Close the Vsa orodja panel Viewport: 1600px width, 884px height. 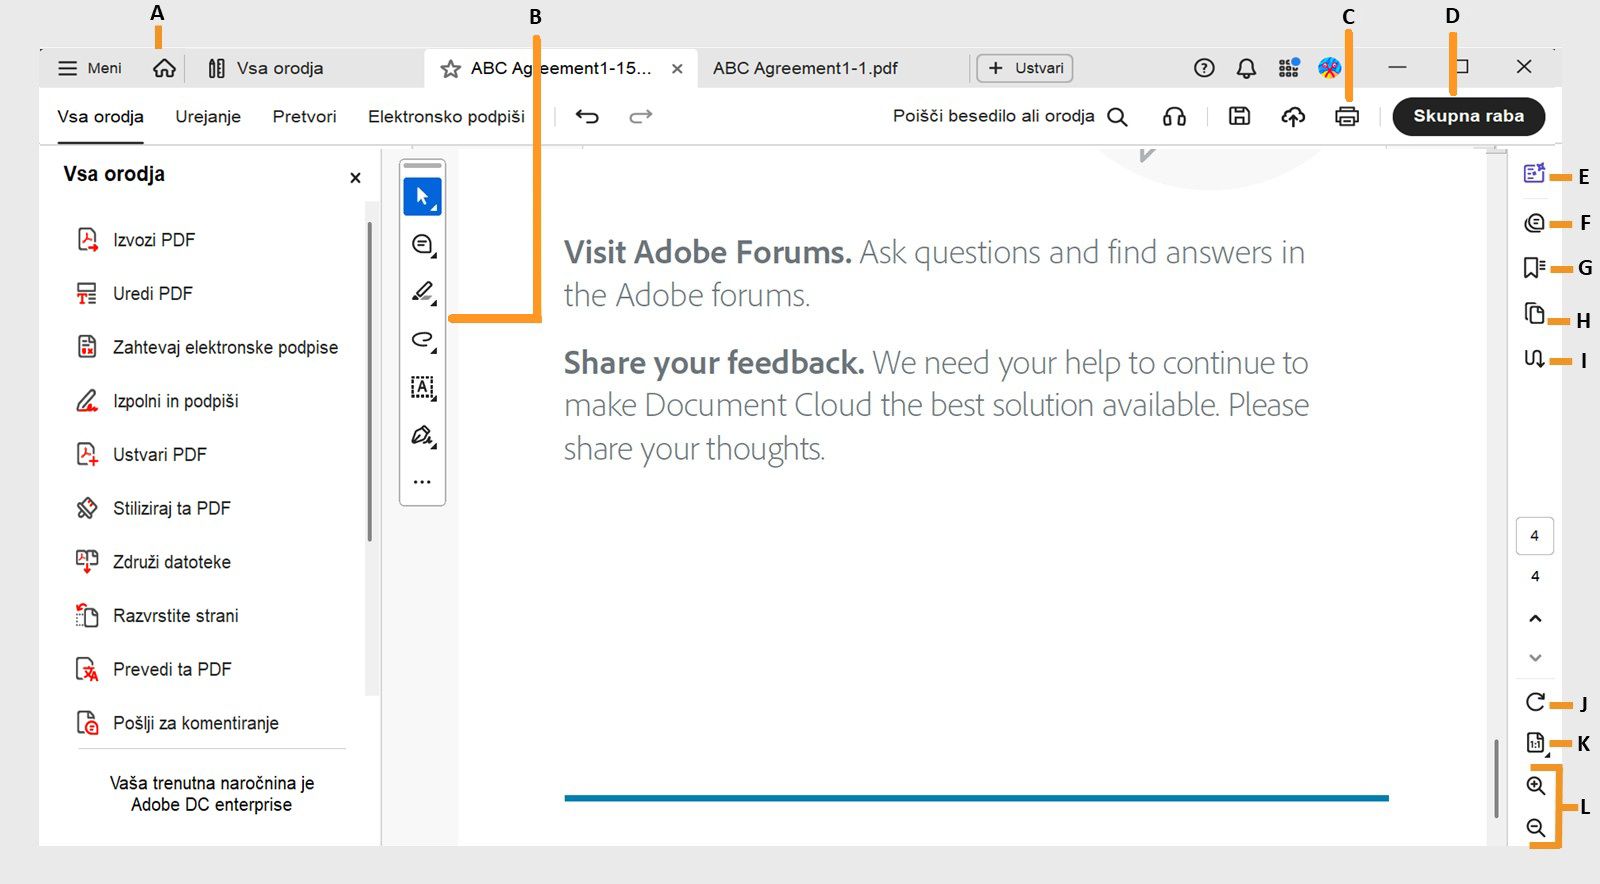pyautogui.click(x=355, y=178)
